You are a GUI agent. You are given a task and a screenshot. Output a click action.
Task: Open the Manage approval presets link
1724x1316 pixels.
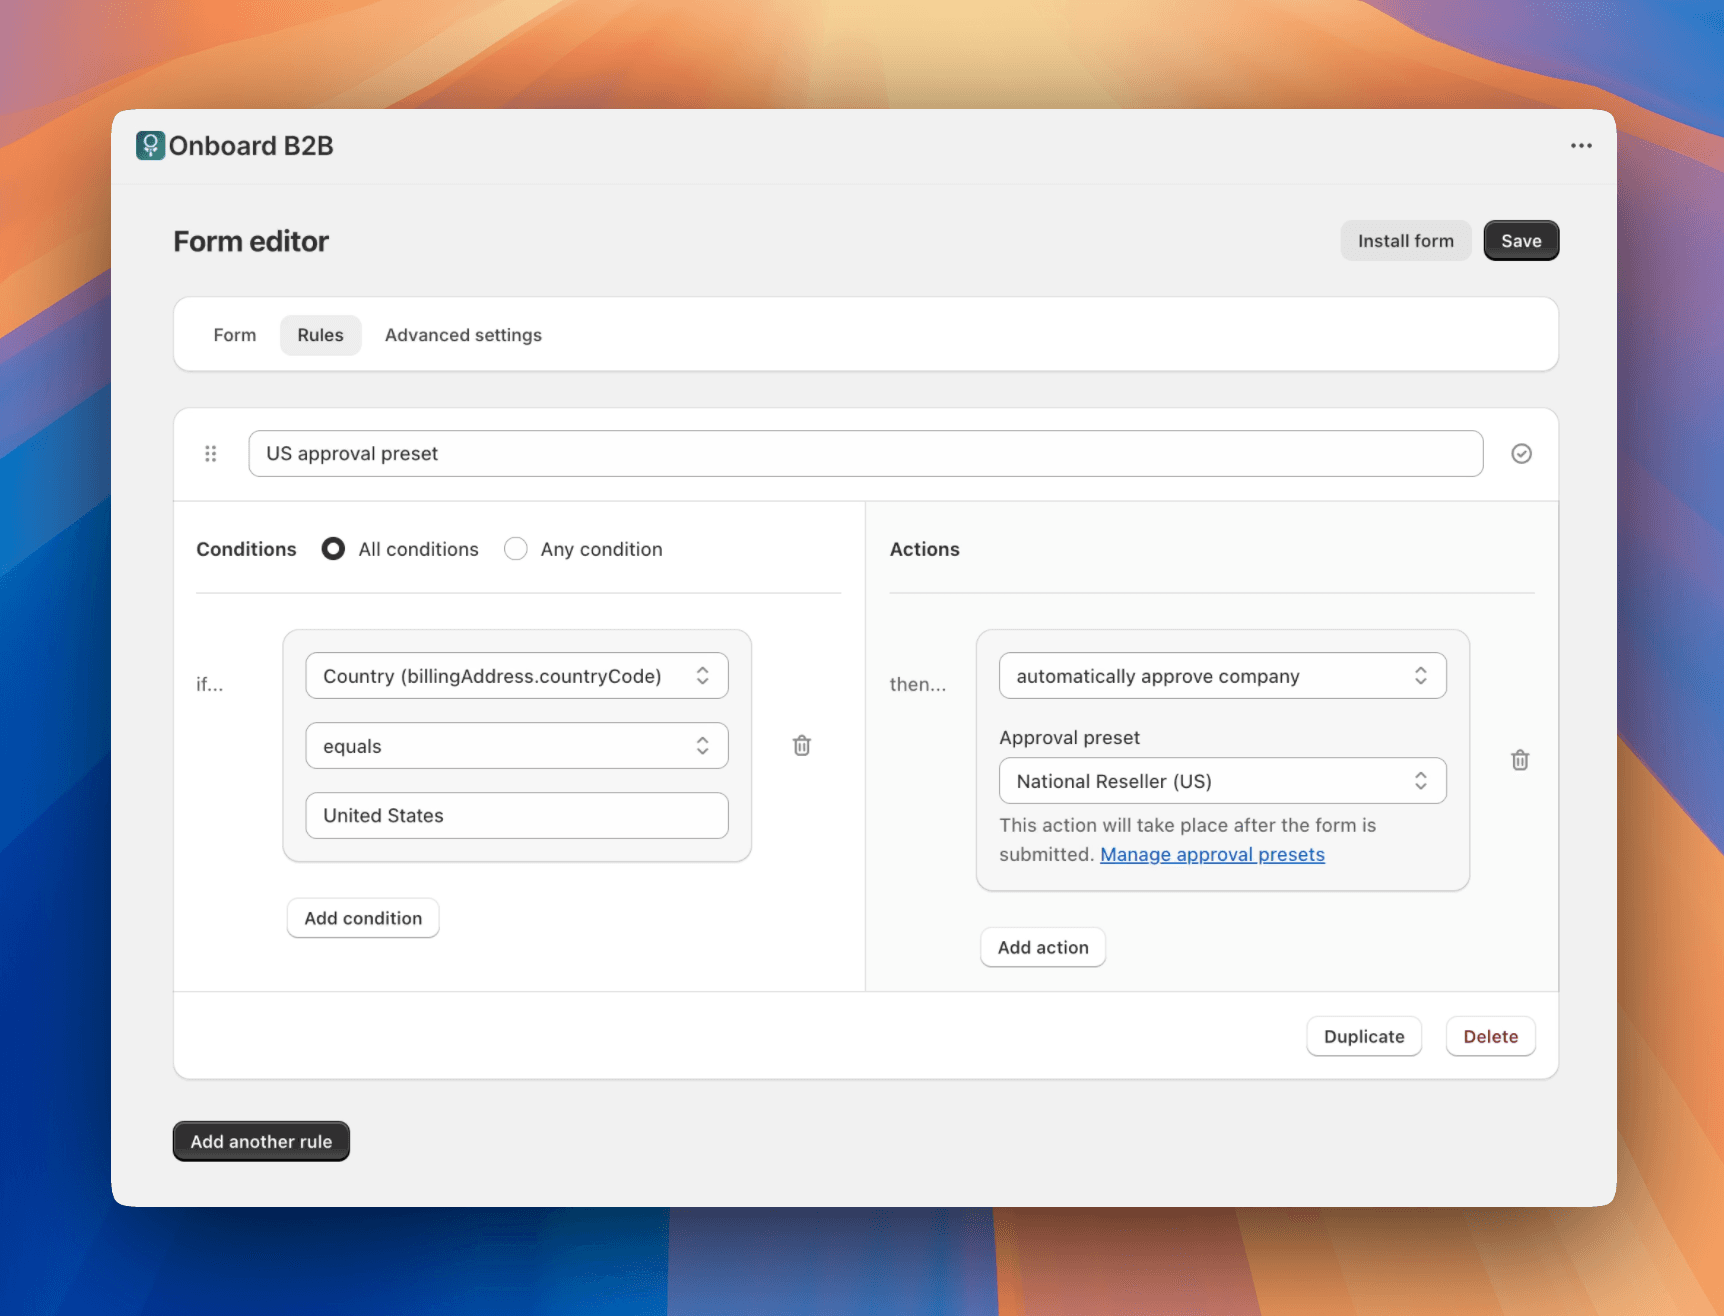click(x=1211, y=854)
